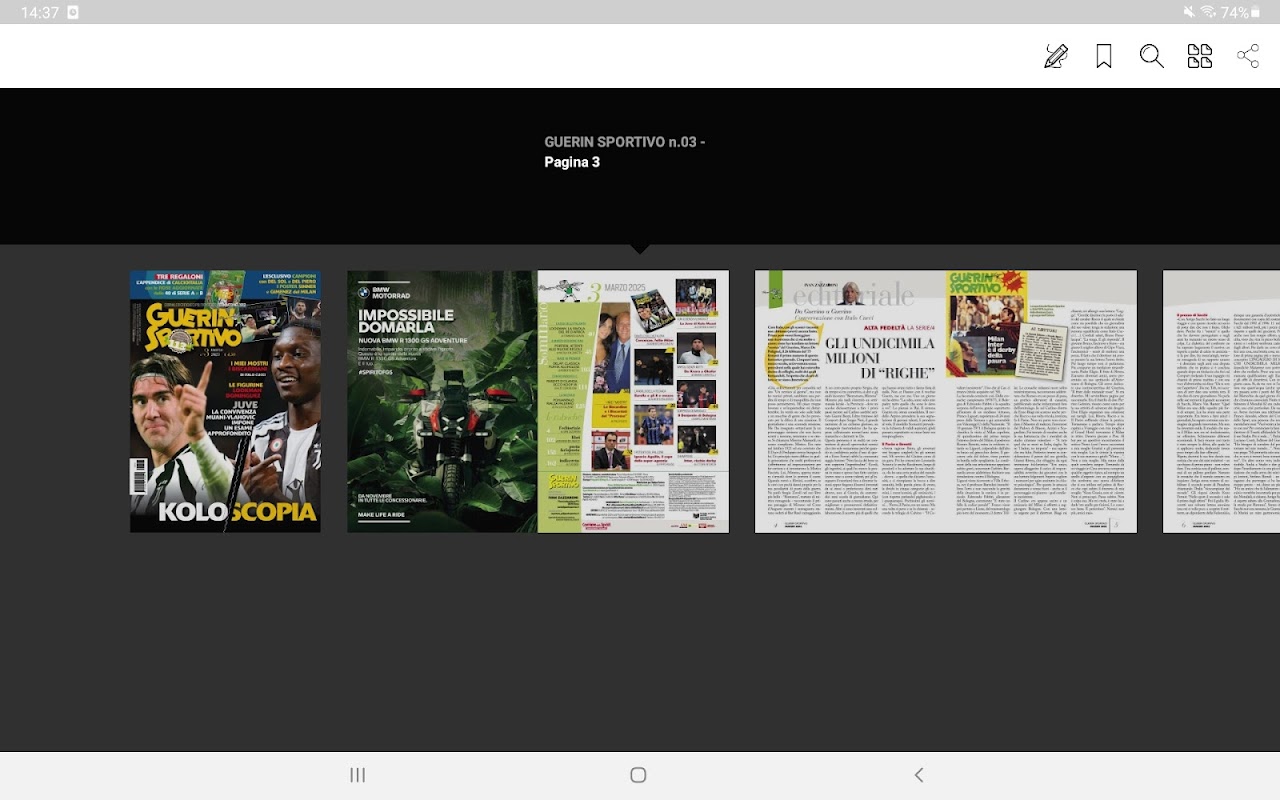Tap the notification icon beside the clock
Image resolution: width=1280 pixels, height=800 pixels.
(x=73, y=12)
